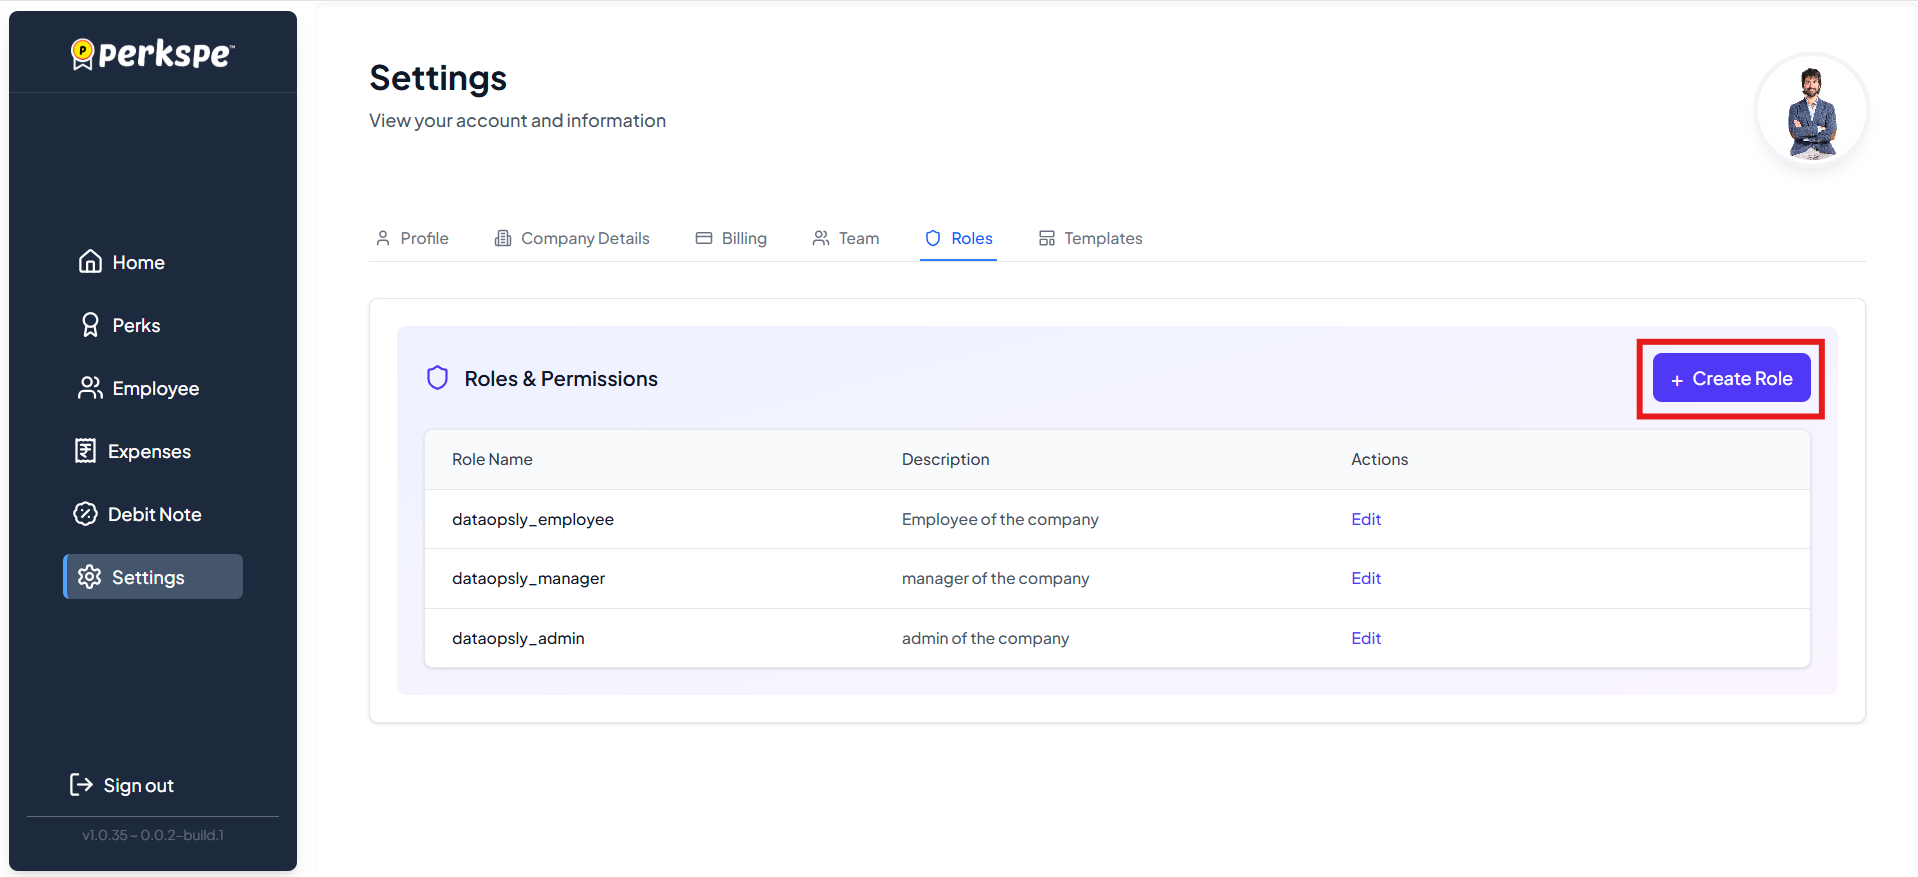Viewport: 1918px width, 877px height.
Task: Click the Settings gear icon
Action: tap(90, 577)
